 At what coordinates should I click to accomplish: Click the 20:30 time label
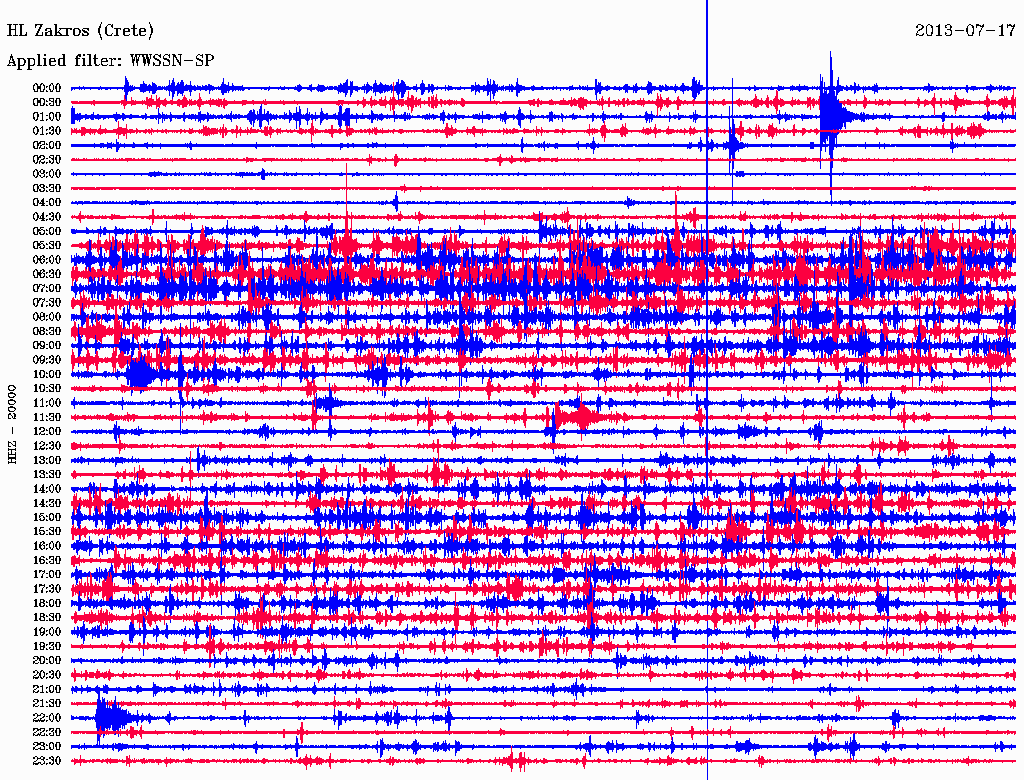(47, 675)
